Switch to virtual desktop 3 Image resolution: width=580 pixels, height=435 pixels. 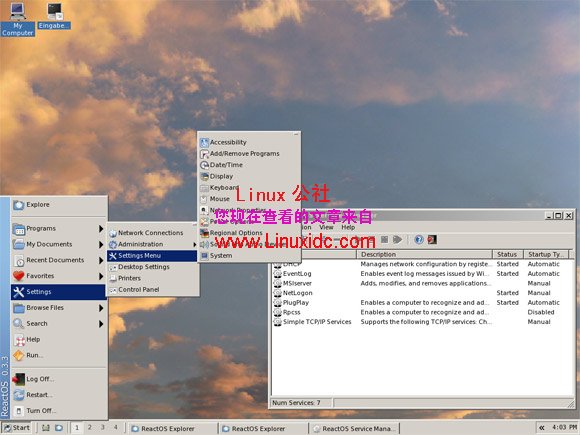(x=102, y=428)
